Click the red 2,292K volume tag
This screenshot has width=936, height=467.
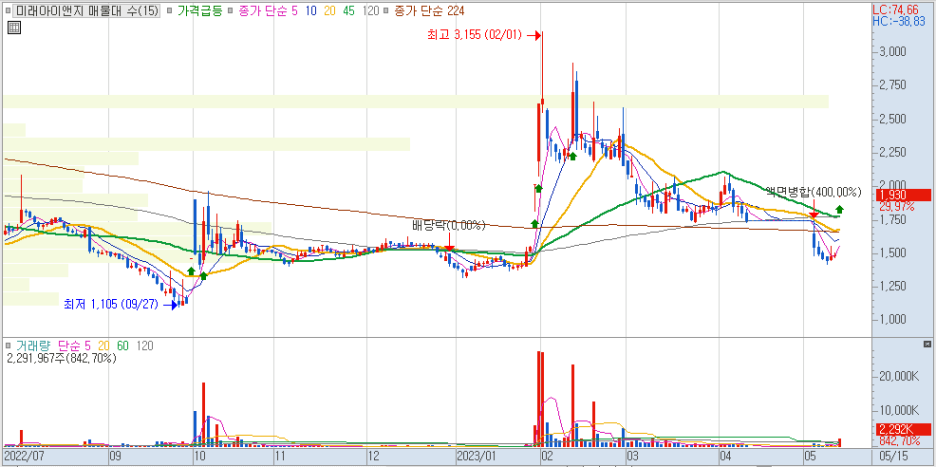click(x=904, y=429)
